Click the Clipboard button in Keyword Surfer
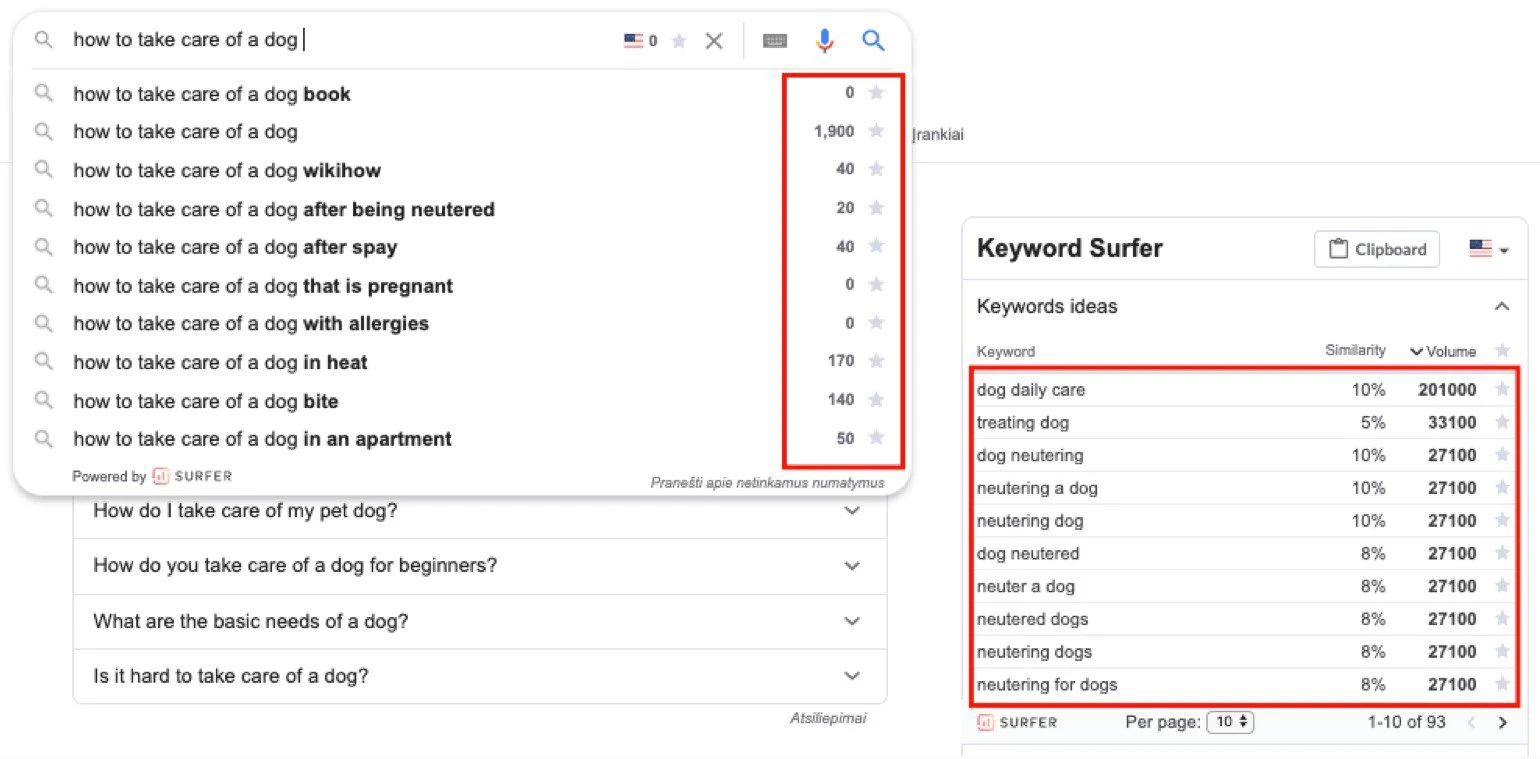This screenshot has height=759, width=1540. click(x=1376, y=250)
